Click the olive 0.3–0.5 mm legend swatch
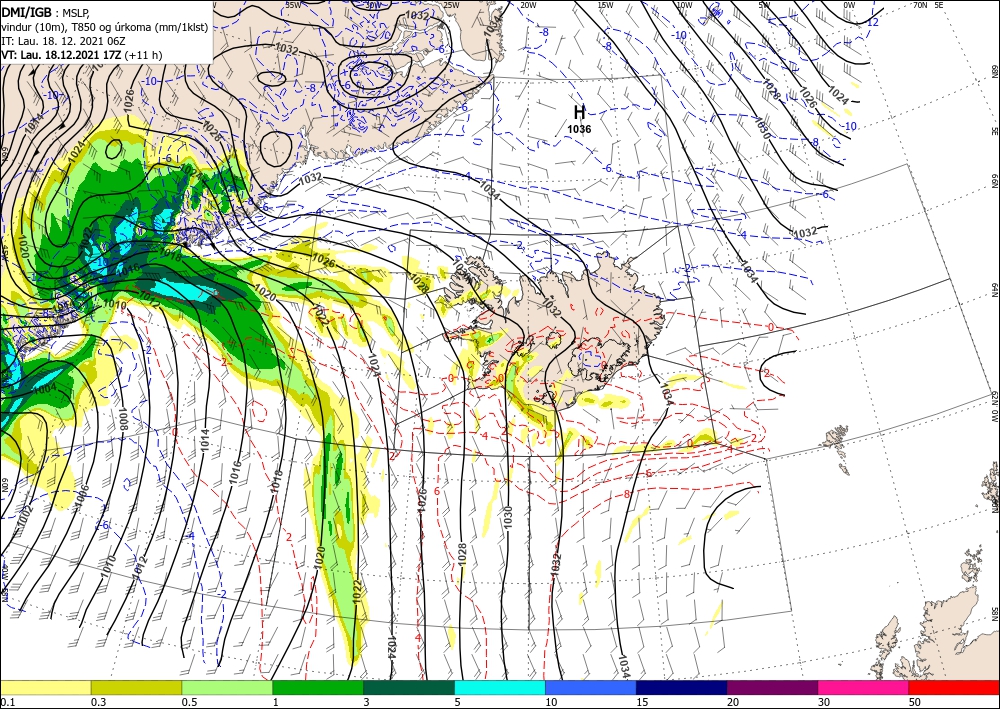1000x709 pixels. pyautogui.click(x=136, y=687)
